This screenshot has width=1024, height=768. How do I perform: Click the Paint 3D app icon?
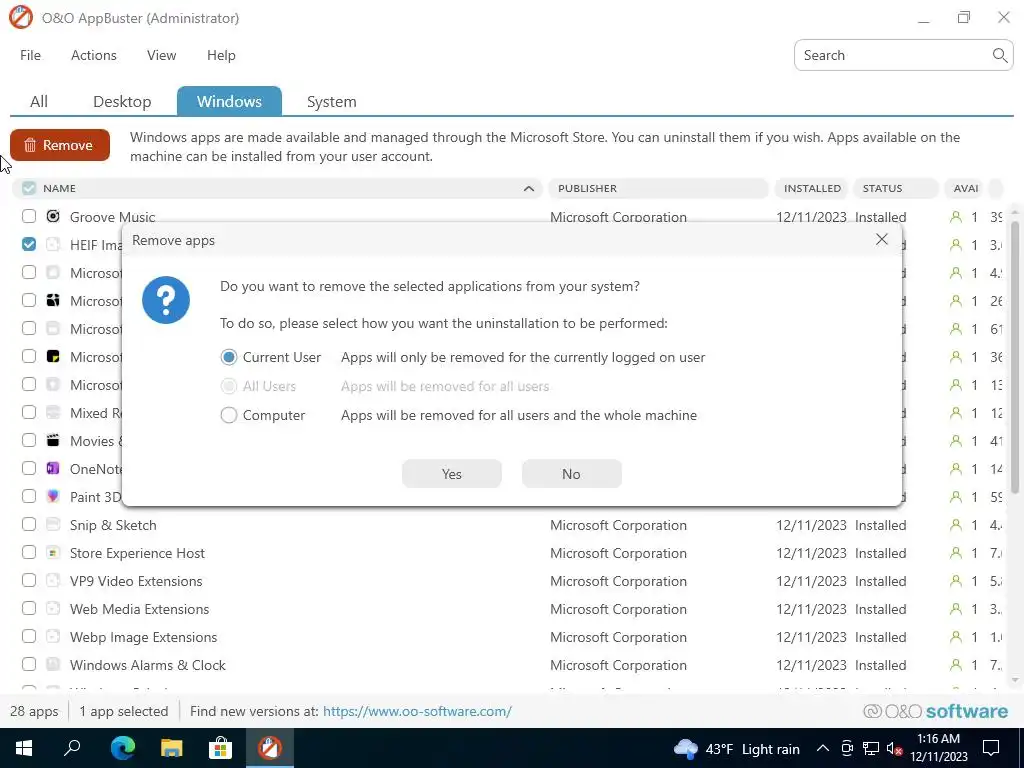pos(54,496)
